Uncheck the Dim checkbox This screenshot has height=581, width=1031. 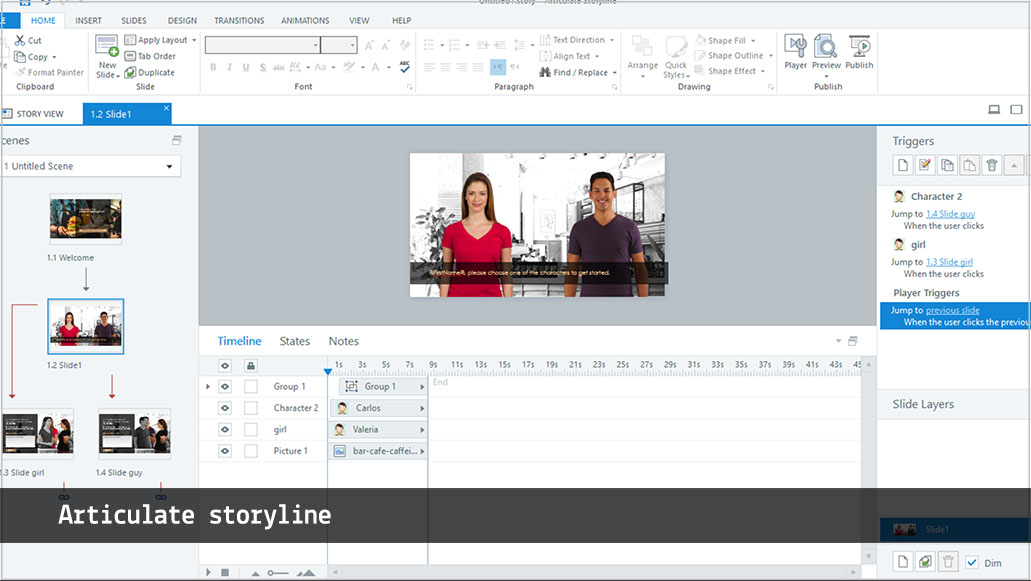pos(972,563)
